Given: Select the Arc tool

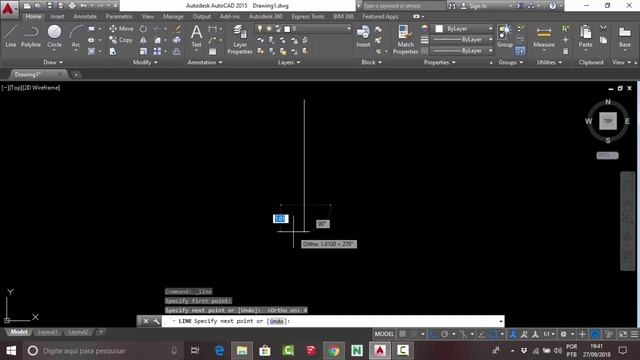Looking at the screenshot, I should click(76, 36).
